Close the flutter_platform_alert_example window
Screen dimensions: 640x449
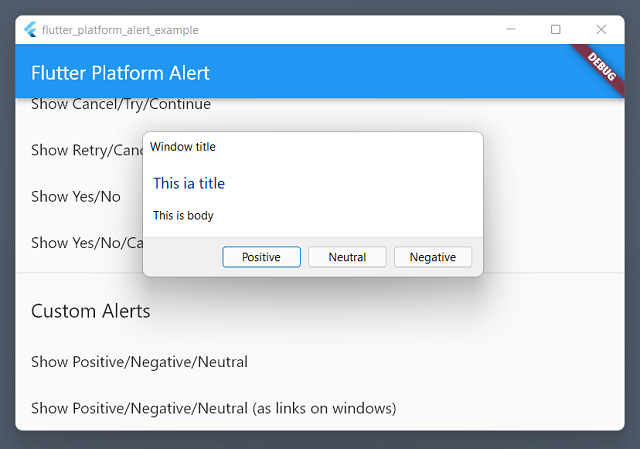pos(601,29)
